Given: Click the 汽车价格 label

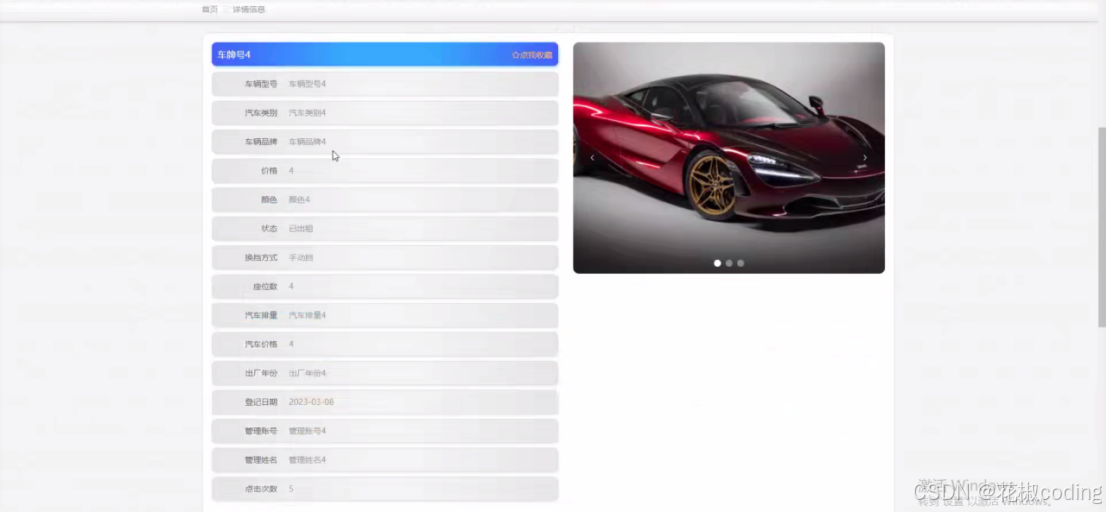Looking at the screenshot, I should [x=261, y=344].
